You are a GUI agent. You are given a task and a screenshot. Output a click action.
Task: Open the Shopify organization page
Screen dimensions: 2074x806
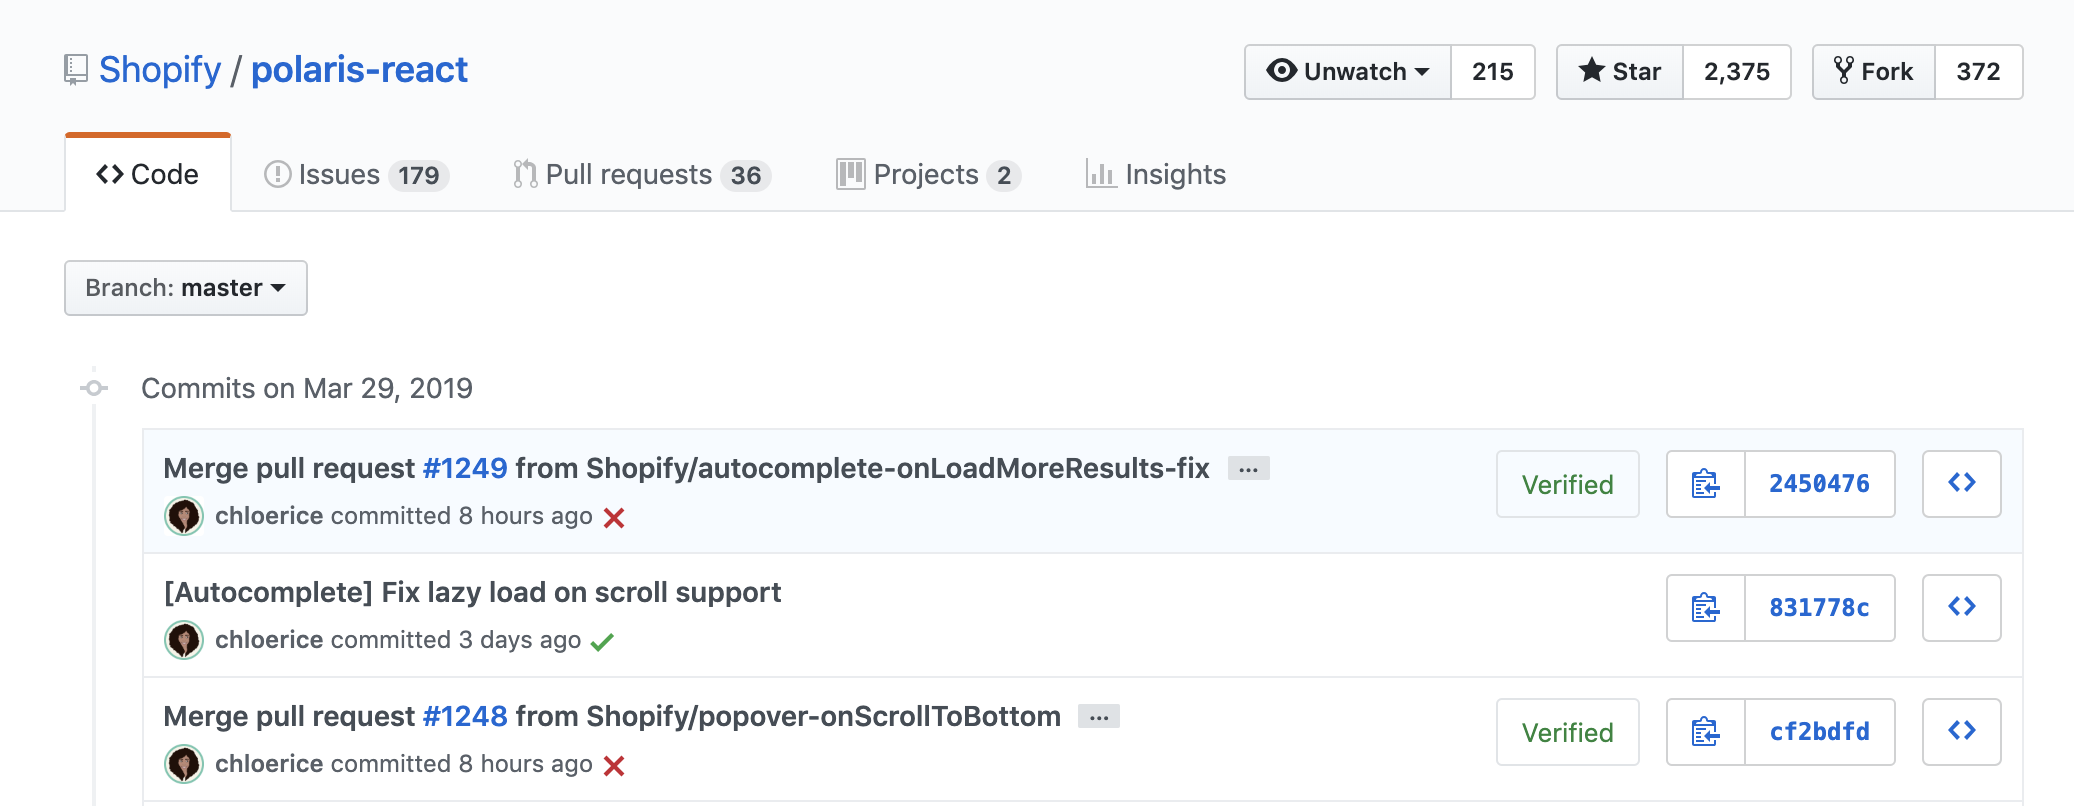click(x=160, y=68)
